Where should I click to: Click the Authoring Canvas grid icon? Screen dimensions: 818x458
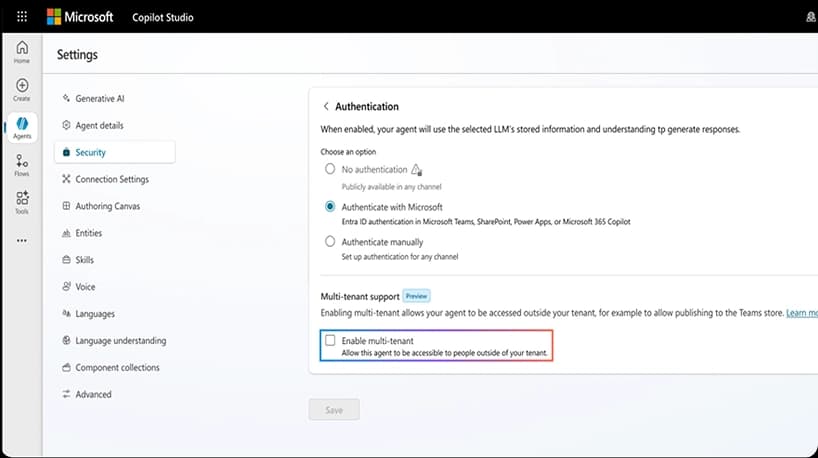(66, 206)
